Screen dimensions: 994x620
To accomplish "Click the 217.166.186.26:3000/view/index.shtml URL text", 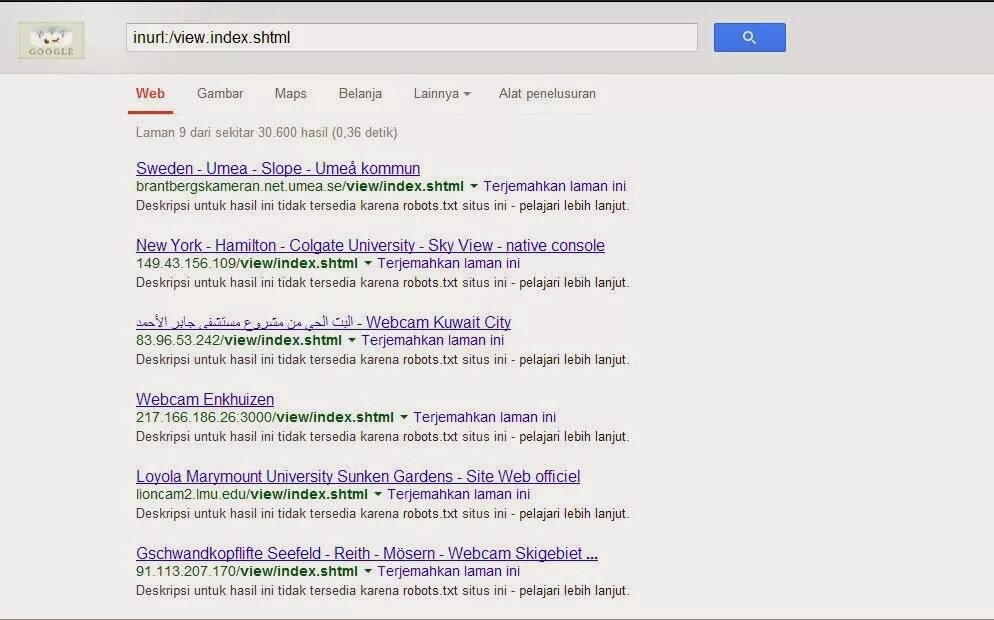I will 265,417.
